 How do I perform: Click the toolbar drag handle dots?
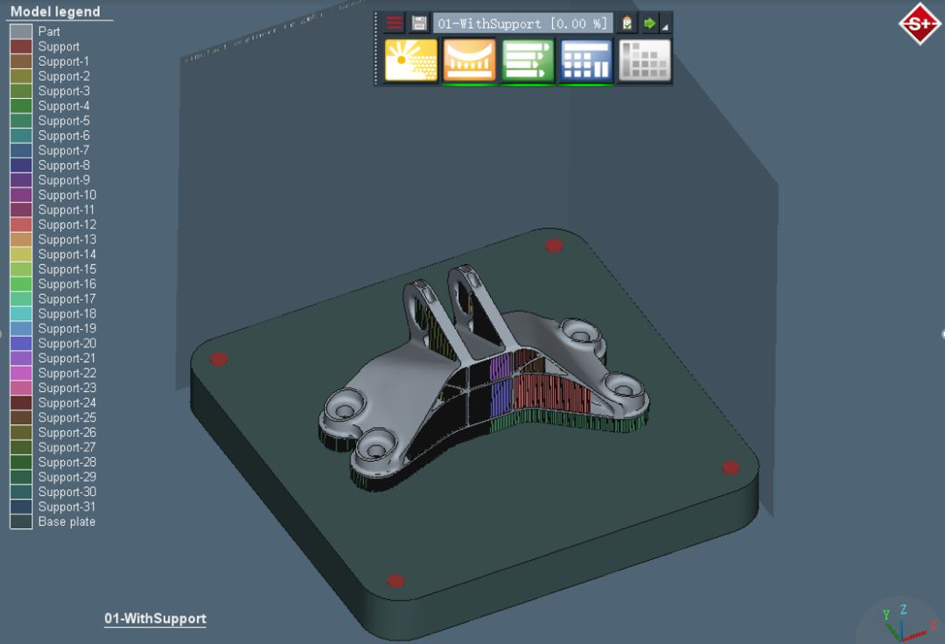[x=377, y=48]
